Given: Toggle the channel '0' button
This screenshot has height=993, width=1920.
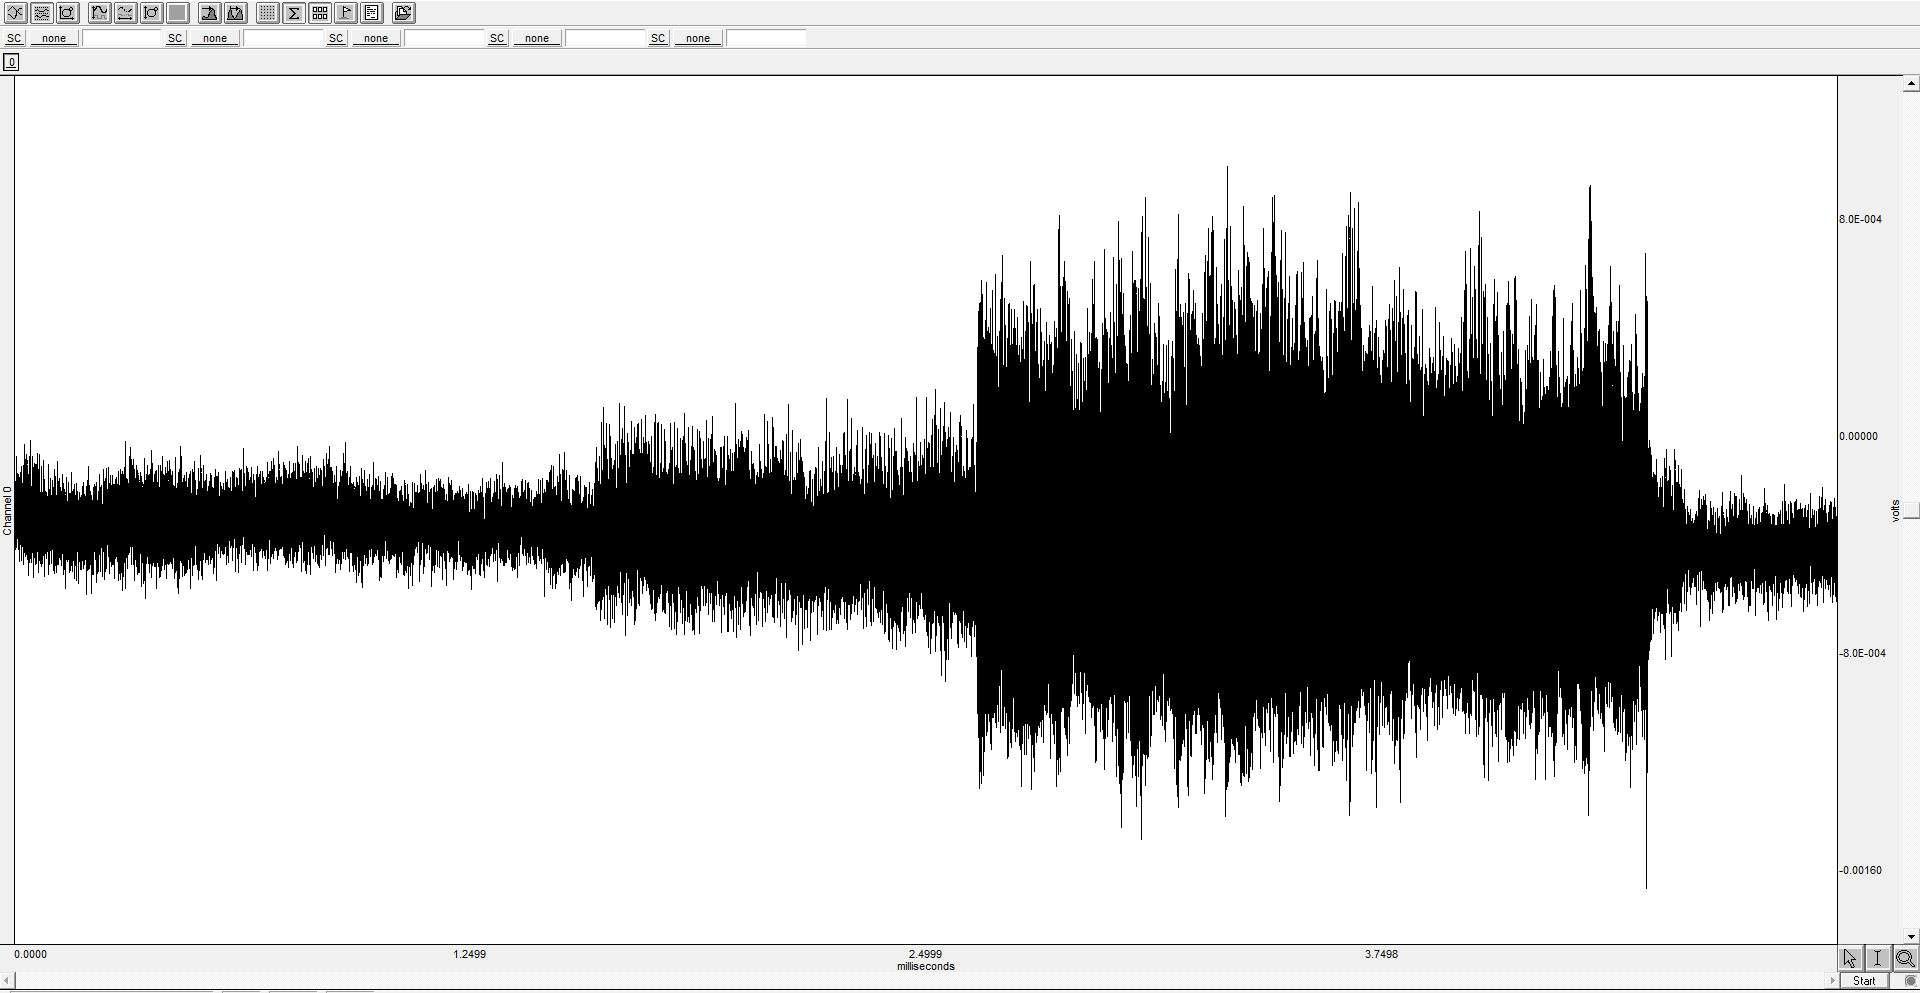Looking at the screenshot, I should [x=11, y=62].
